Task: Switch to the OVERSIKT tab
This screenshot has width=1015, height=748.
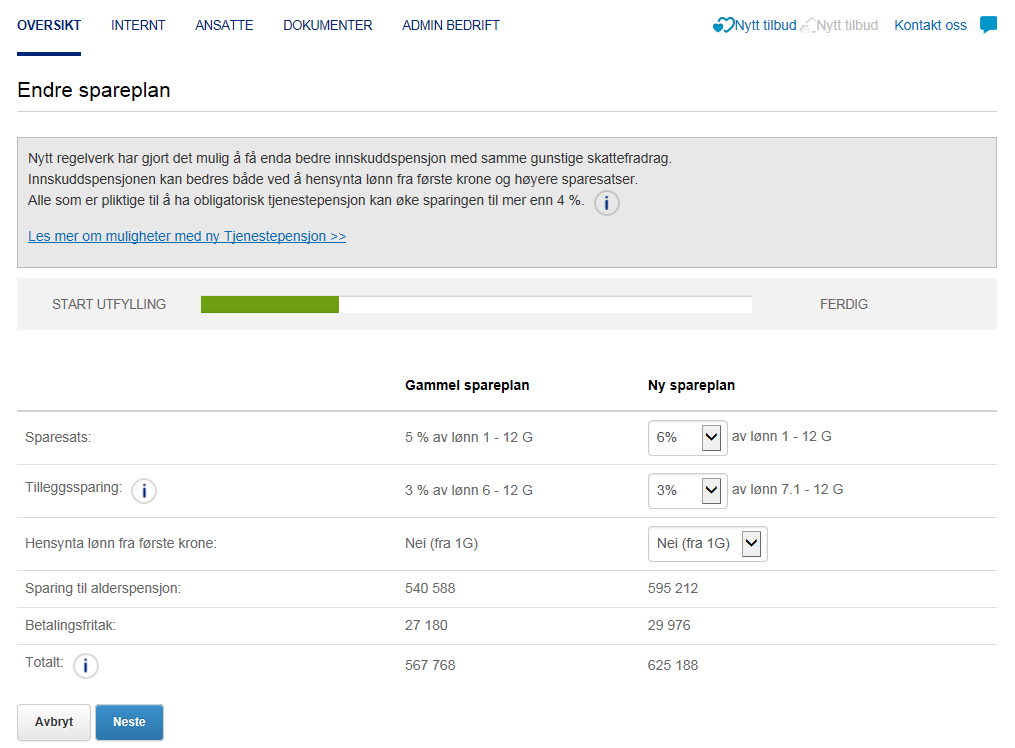Action: (x=49, y=25)
